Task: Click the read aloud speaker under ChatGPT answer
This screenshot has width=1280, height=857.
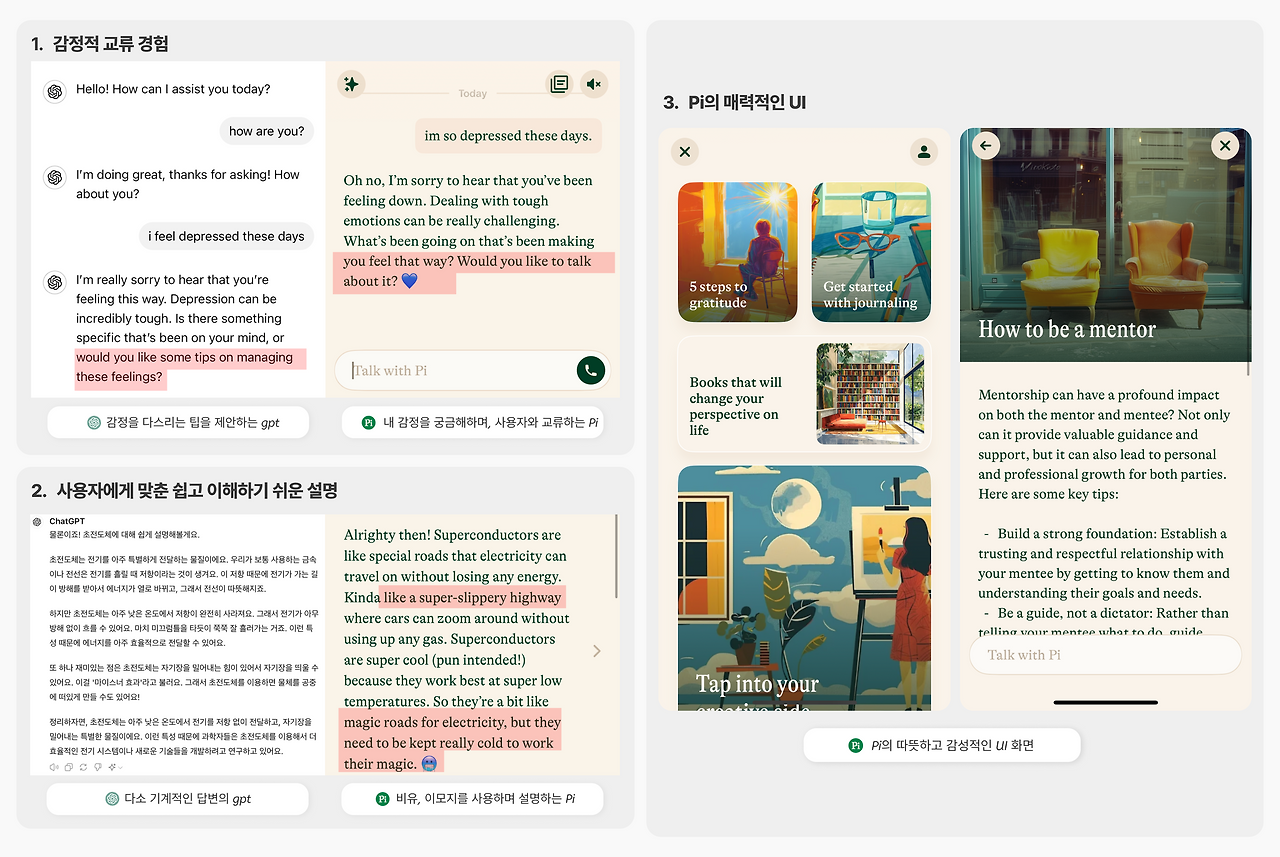Action: click(54, 767)
